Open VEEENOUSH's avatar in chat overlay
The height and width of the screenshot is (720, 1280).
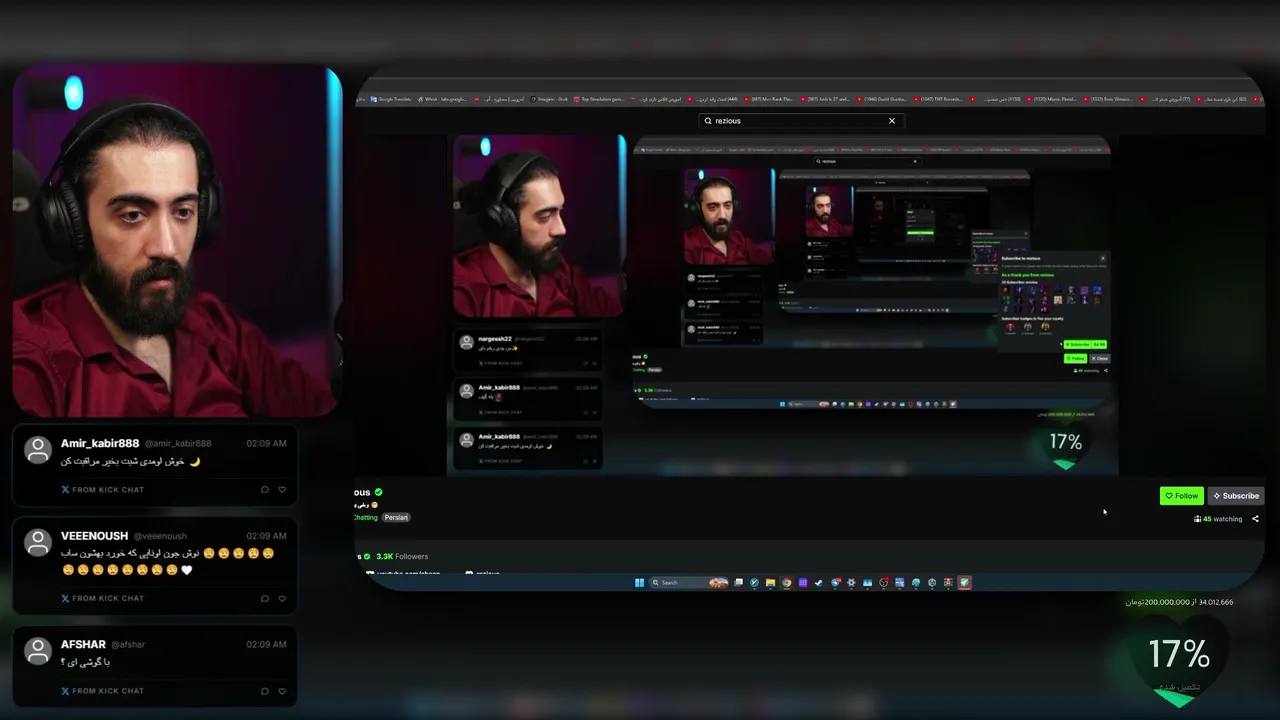click(x=38, y=542)
